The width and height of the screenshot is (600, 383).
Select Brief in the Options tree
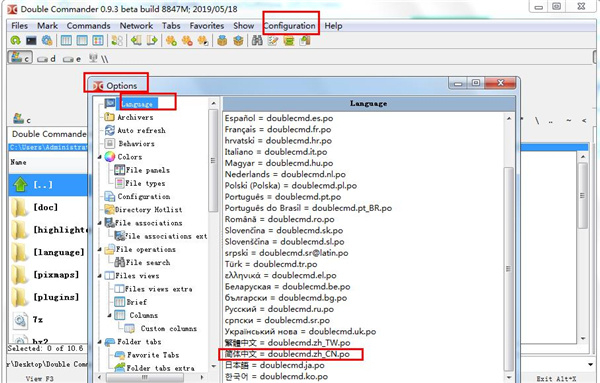(137, 302)
